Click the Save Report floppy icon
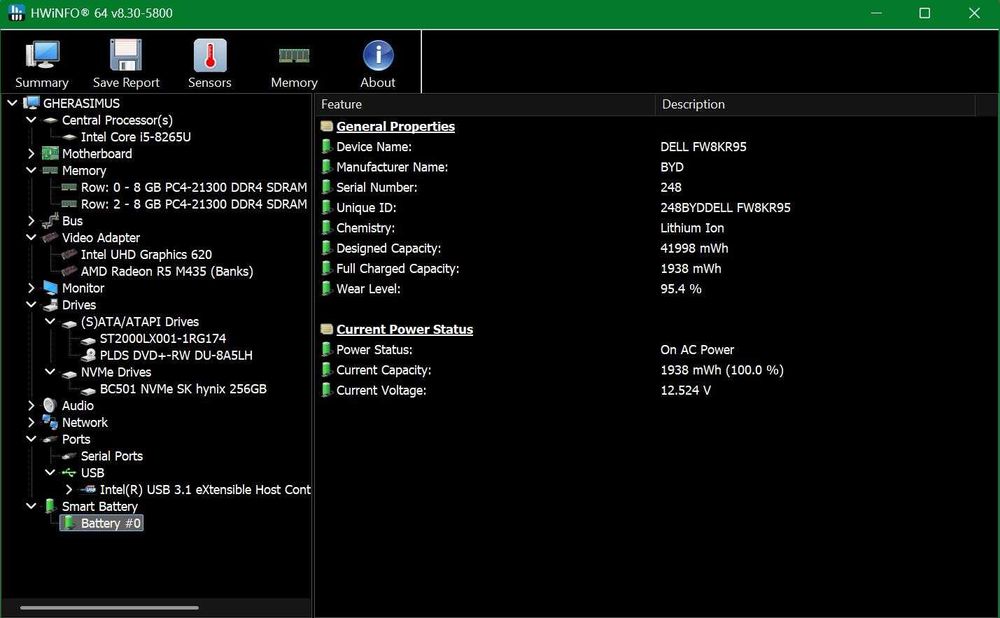Screen dimensions: 1000x618 tap(126, 55)
